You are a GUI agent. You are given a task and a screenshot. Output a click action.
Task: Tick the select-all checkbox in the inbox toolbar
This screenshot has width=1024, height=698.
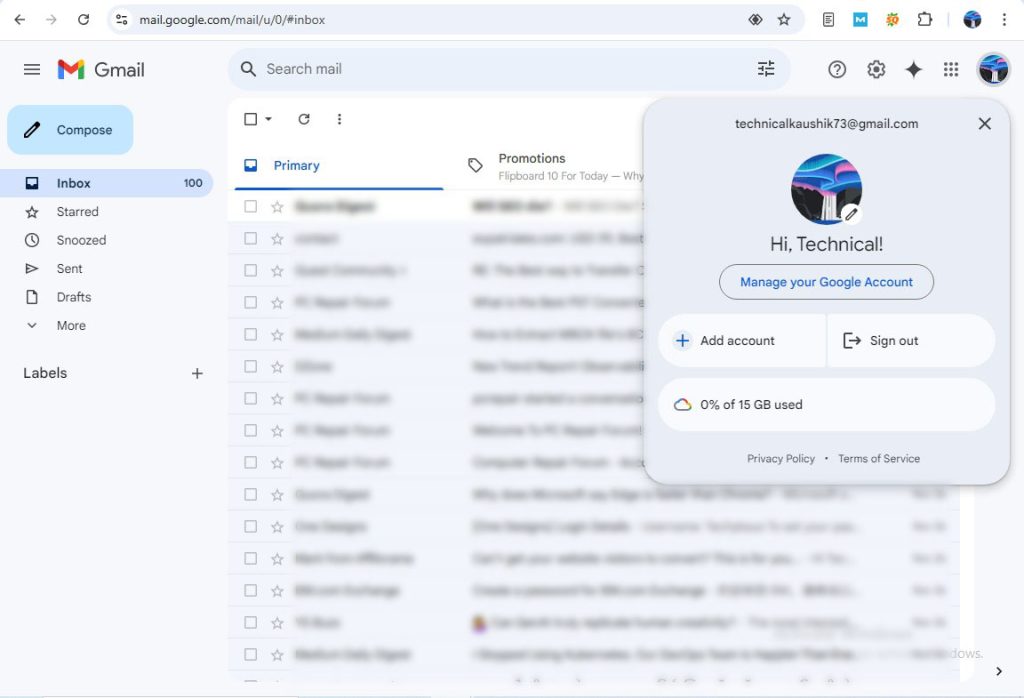click(250, 119)
